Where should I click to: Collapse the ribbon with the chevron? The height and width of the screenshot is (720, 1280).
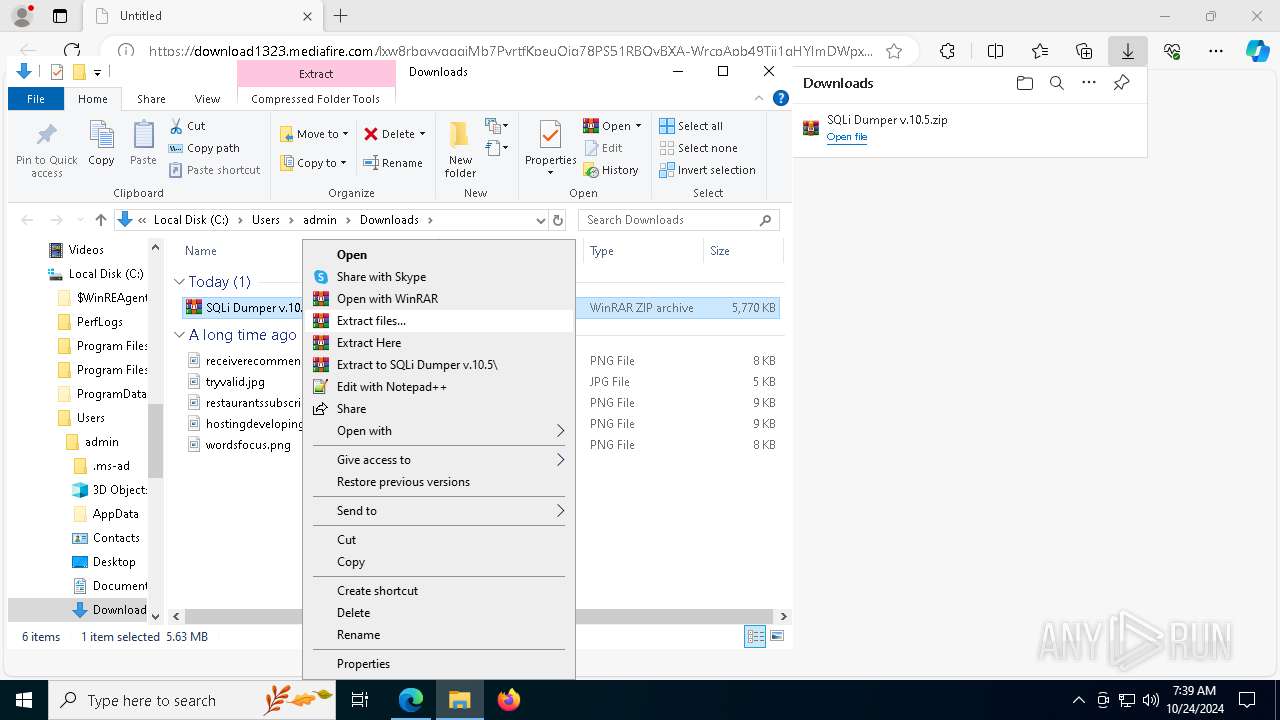[761, 98]
